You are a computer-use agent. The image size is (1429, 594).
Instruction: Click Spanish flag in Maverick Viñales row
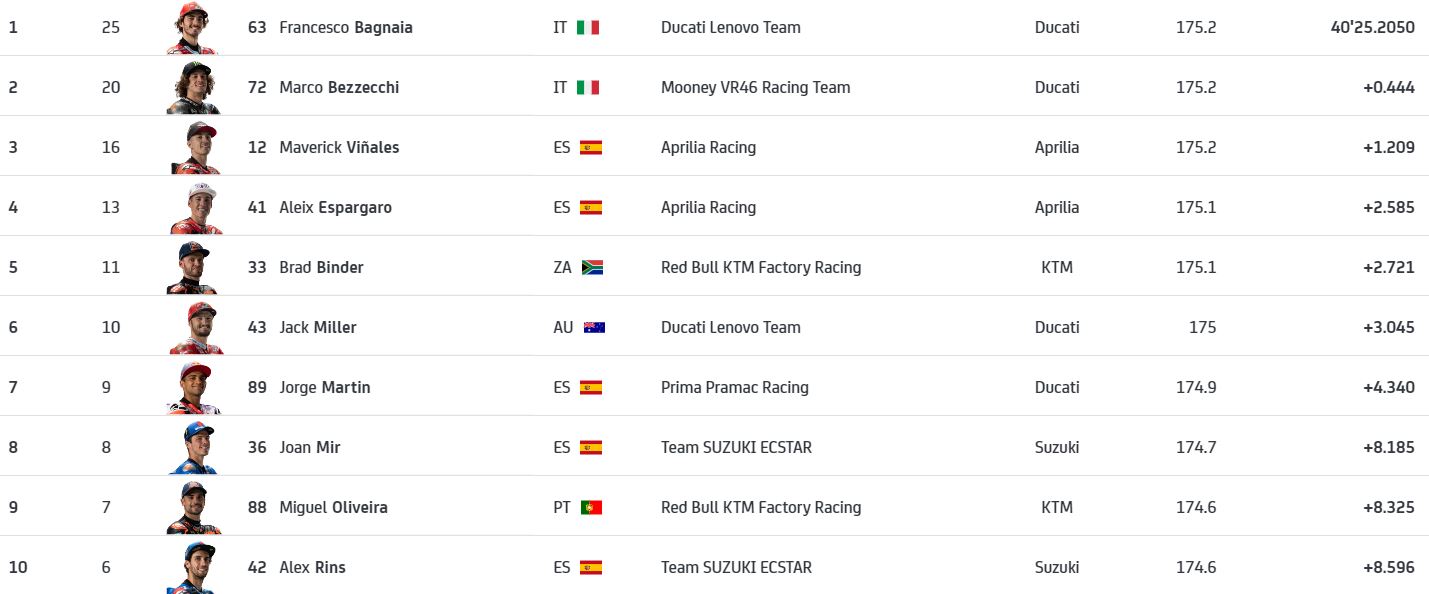591,147
